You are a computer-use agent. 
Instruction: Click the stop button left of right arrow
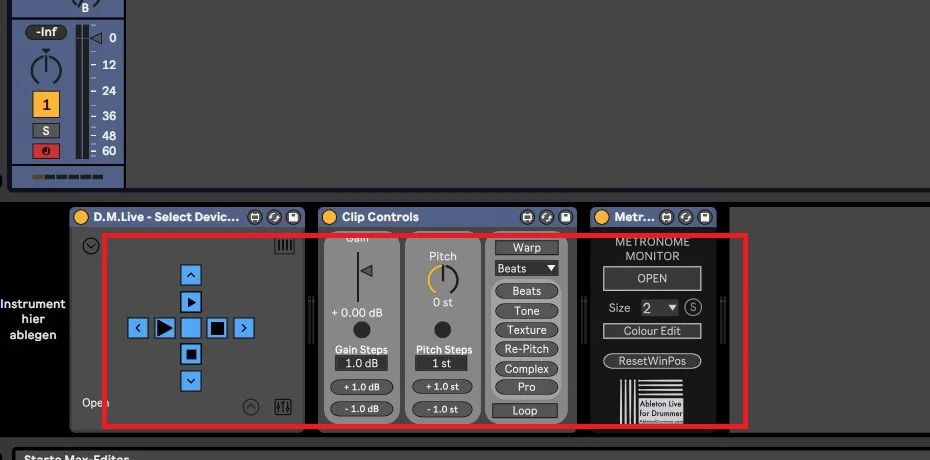[x=217, y=328]
